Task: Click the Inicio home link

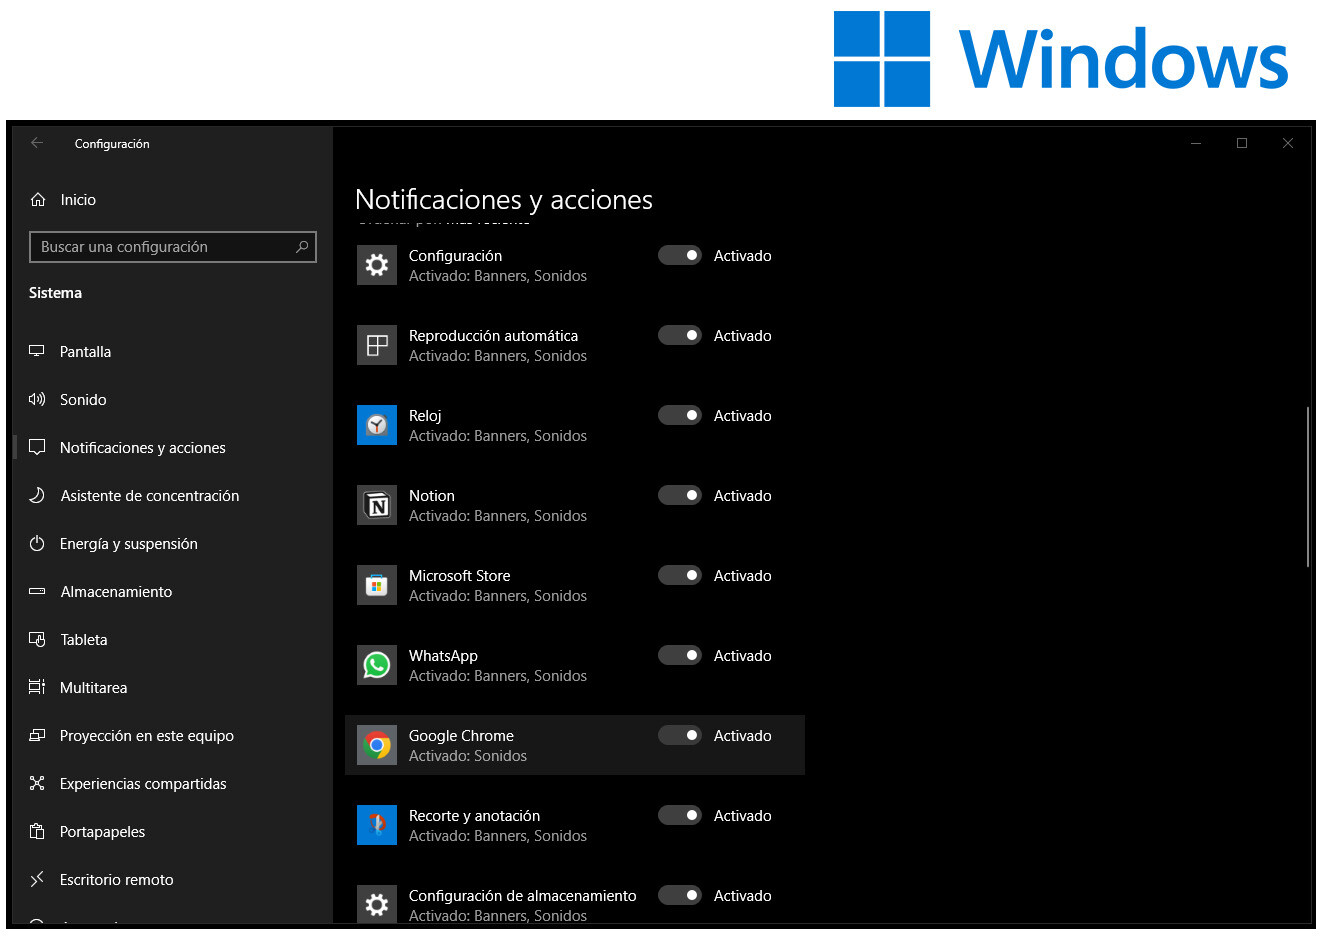Action: [77, 200]
